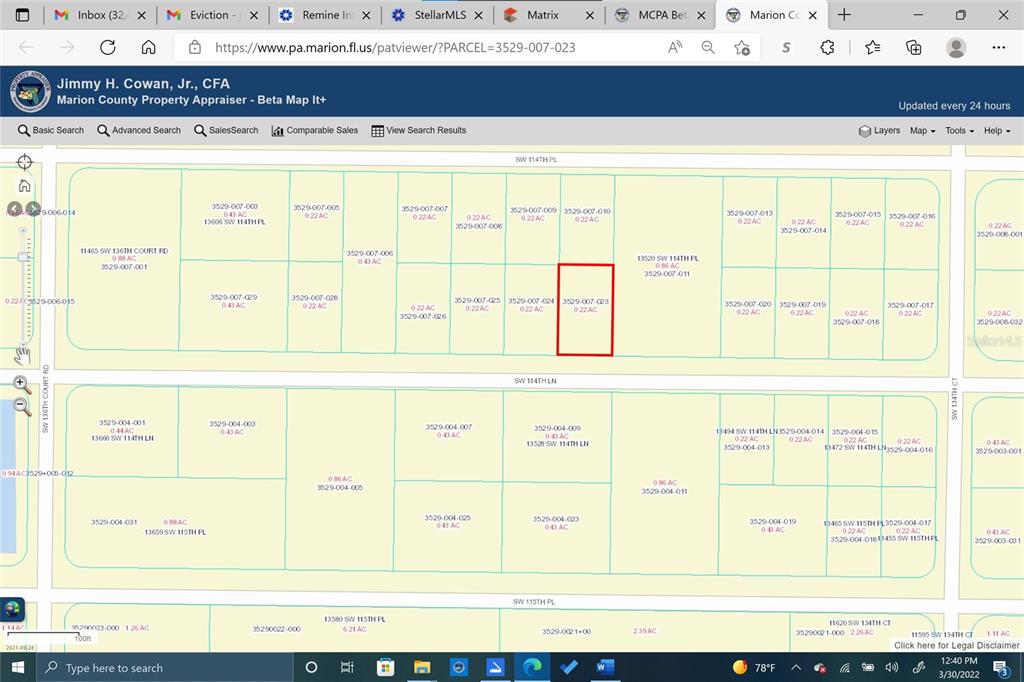1024x682 pixels.
Task: Select the zoom out magnifier tool
Action: (x=22, y=406)
